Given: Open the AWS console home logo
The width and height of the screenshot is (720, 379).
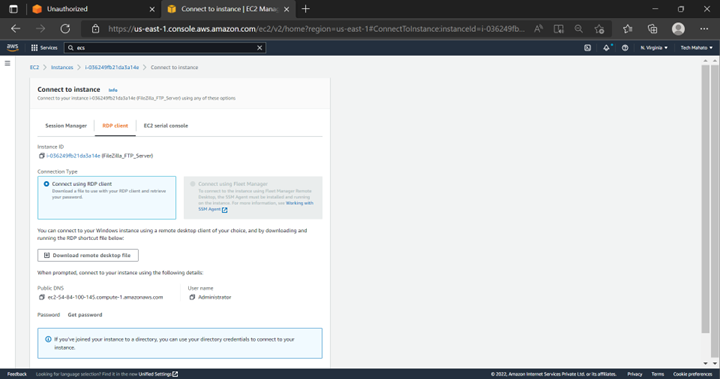Looking at the screenshot, I should 12,47.
